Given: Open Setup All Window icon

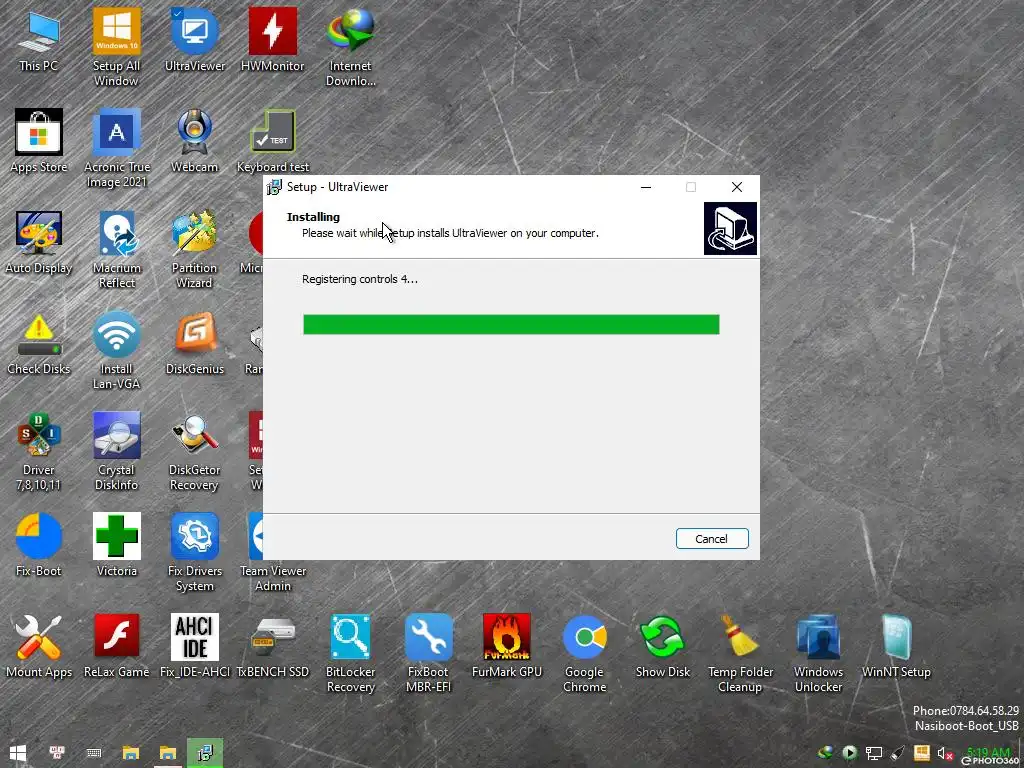Looking at the screenshot, I should pyautogui.click(x=116, y=47).
